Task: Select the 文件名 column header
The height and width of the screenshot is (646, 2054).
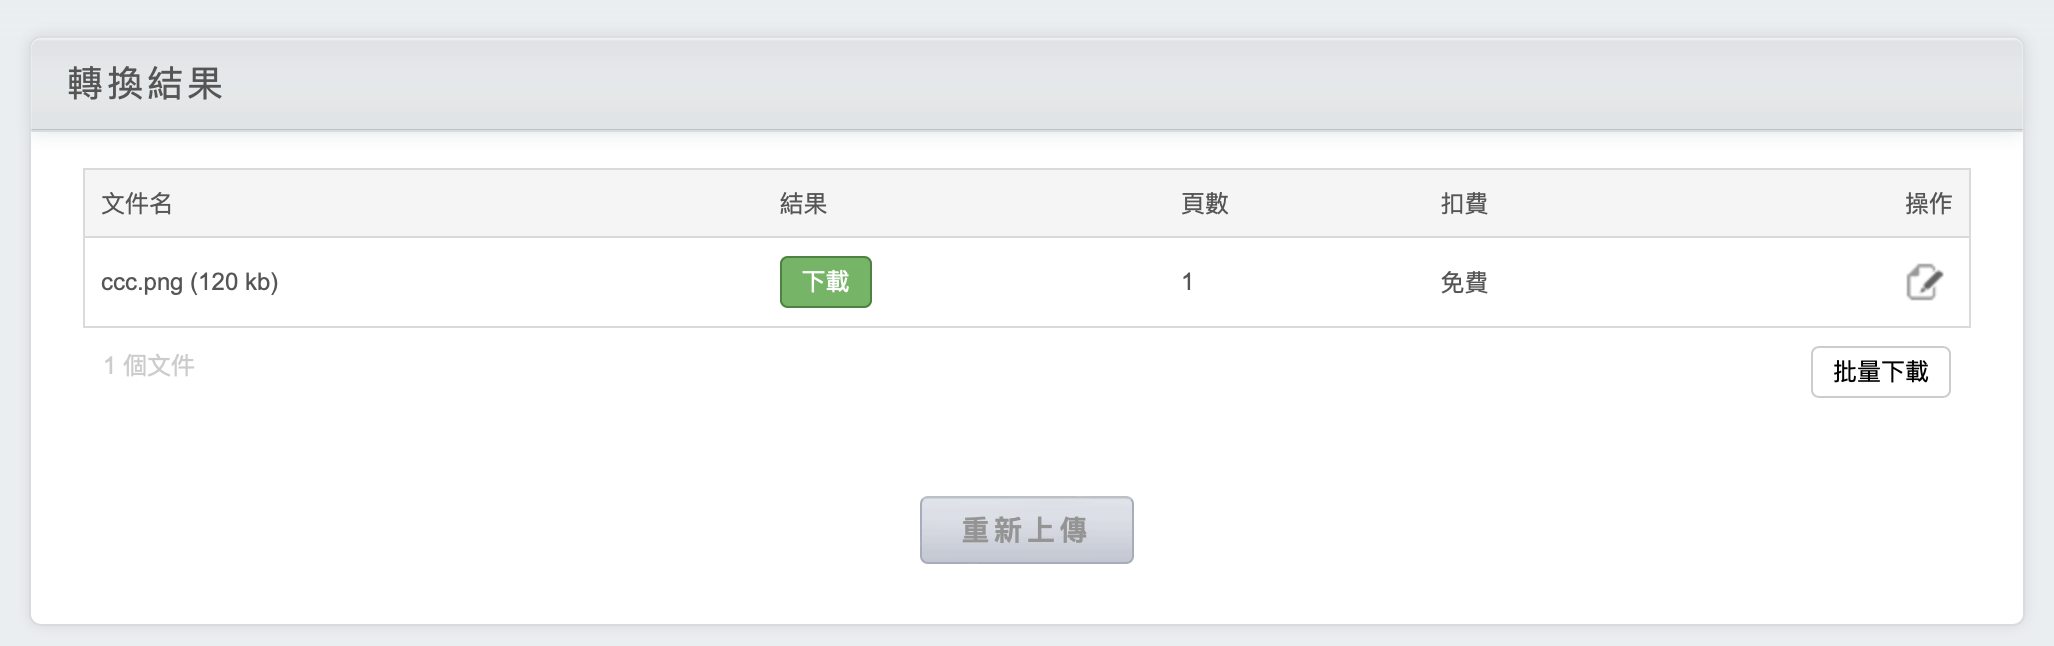Action: (x=137, y=204)
